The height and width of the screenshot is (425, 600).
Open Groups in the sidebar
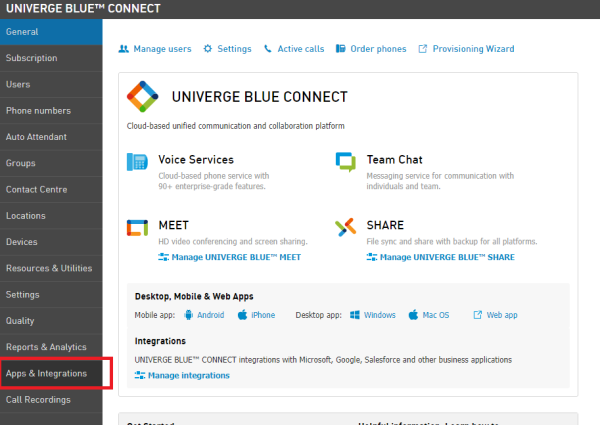tap(51, 163)
